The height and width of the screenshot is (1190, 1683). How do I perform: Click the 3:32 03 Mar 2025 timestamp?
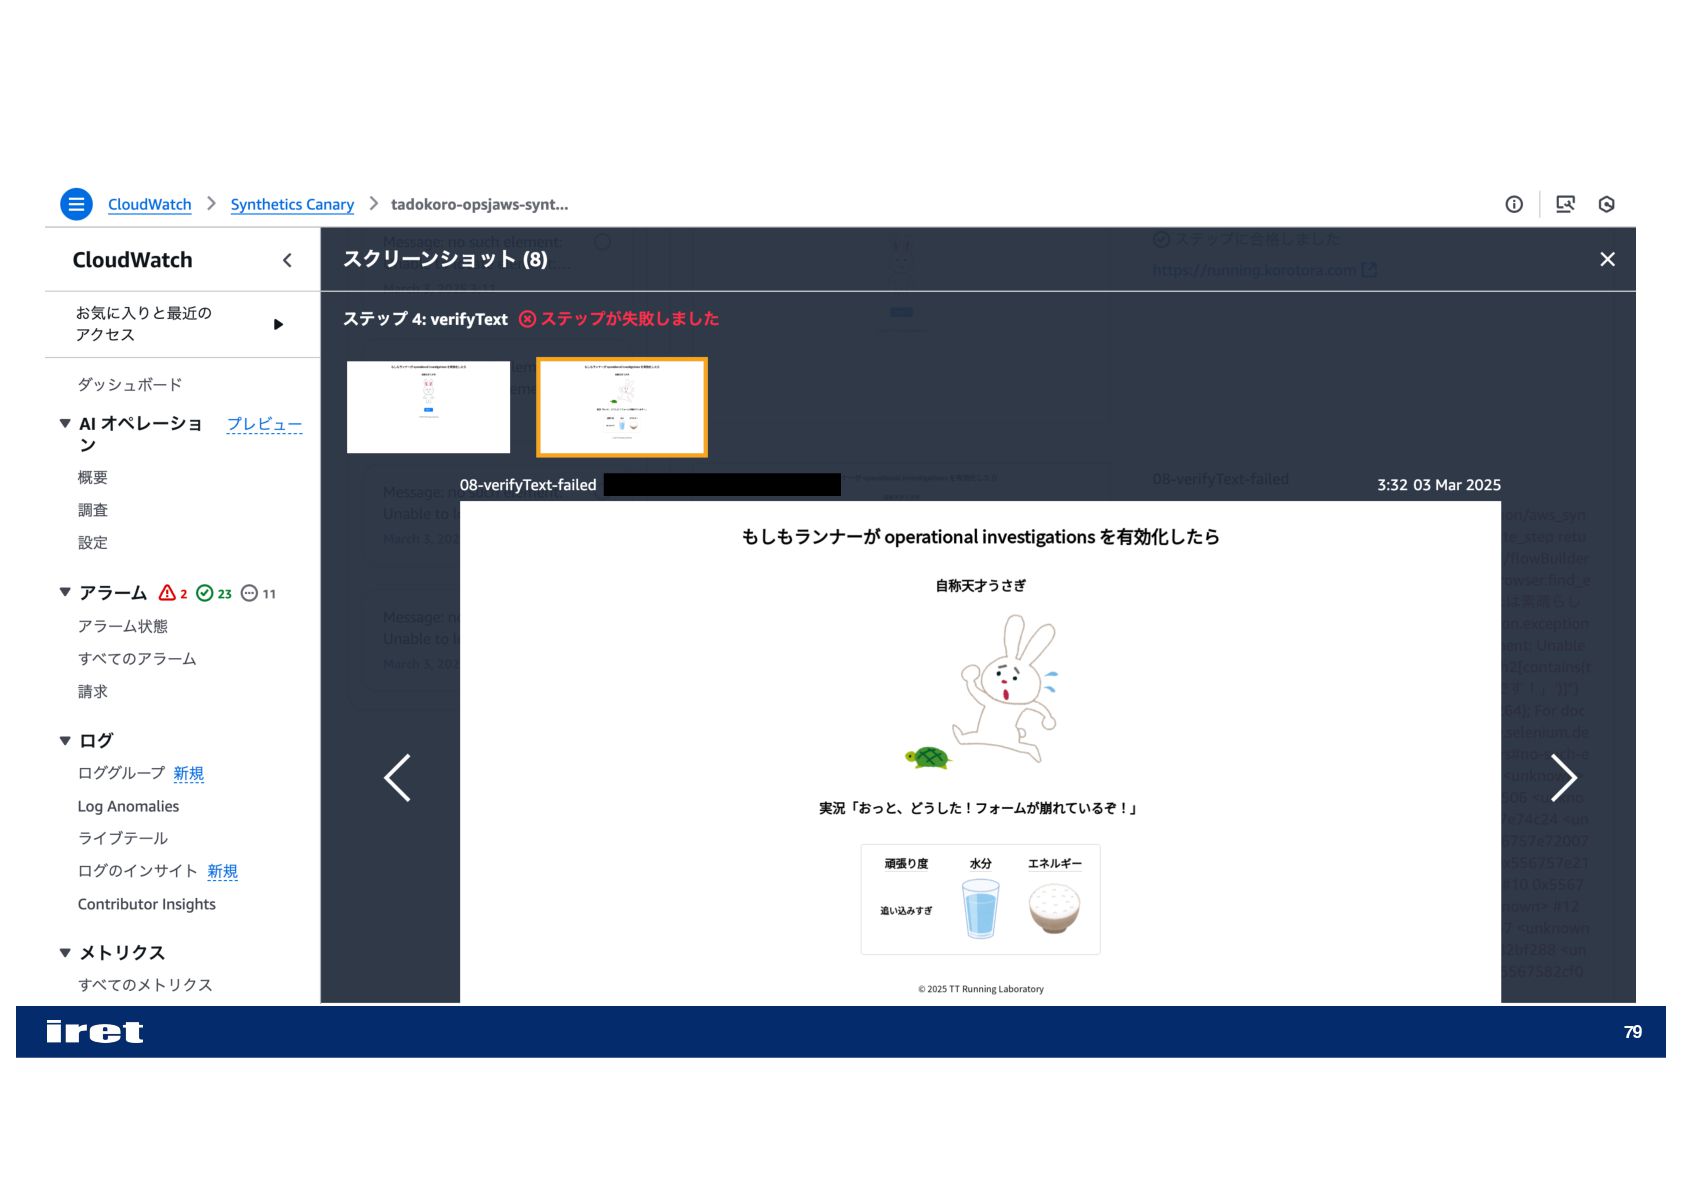pos(1439,485)
